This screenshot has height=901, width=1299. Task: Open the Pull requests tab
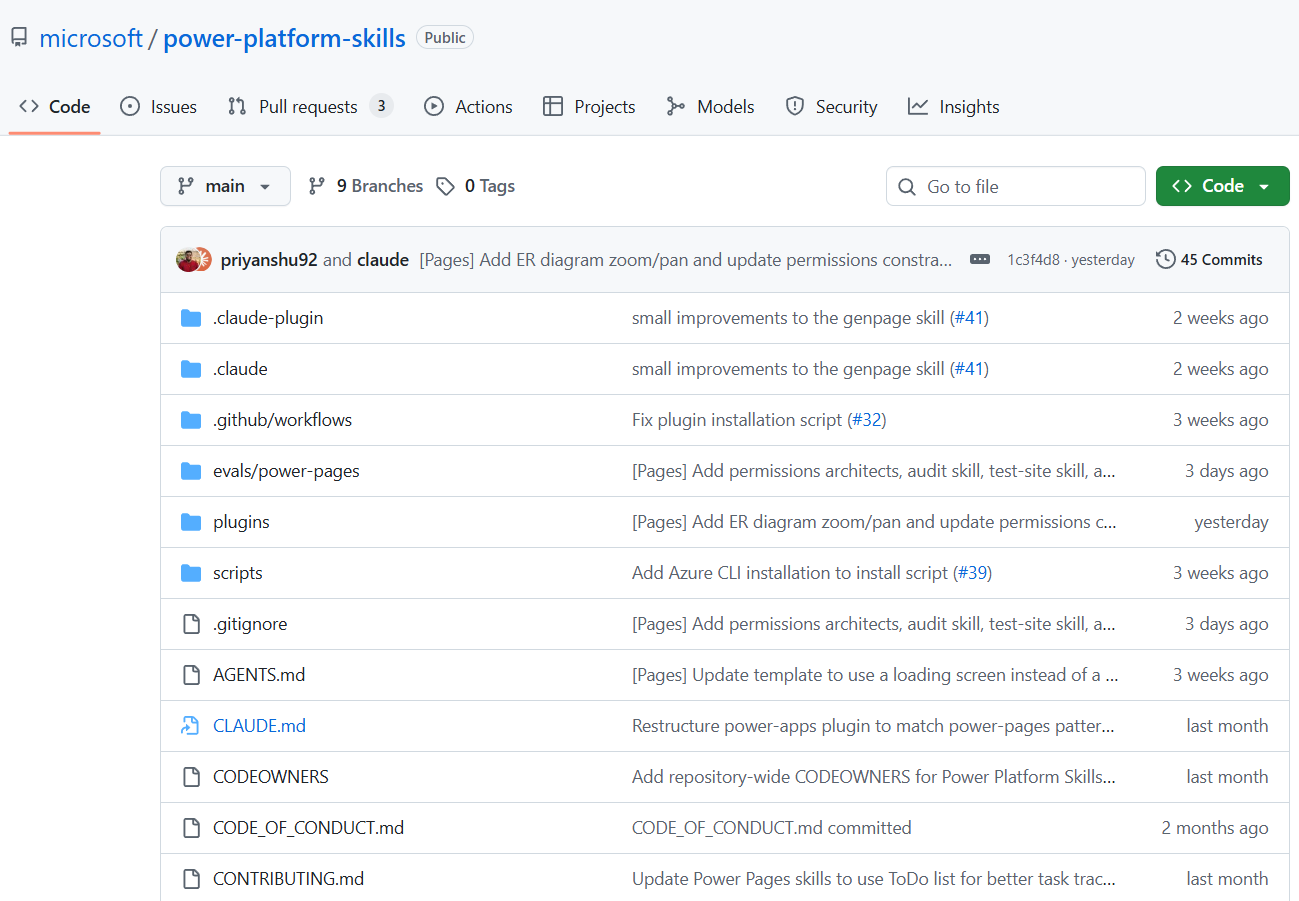[x=308, y=107]
